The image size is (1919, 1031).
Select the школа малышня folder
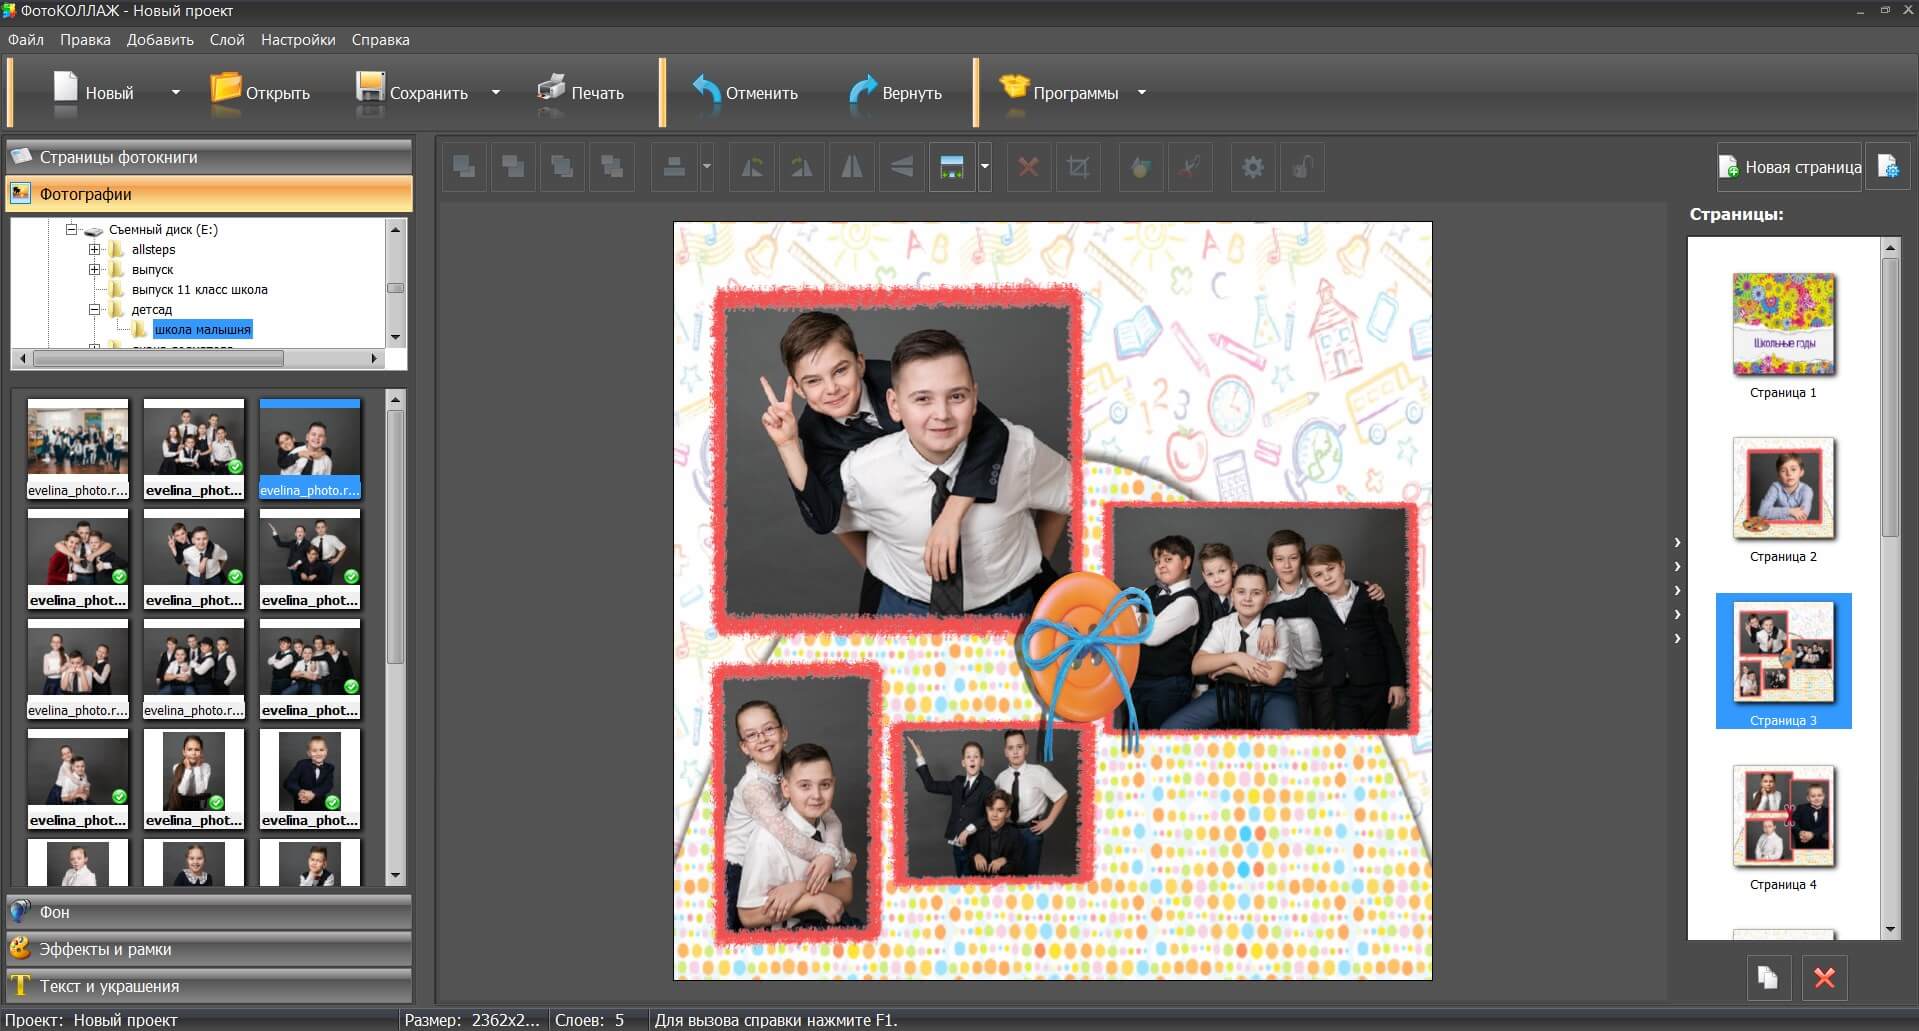202,329
